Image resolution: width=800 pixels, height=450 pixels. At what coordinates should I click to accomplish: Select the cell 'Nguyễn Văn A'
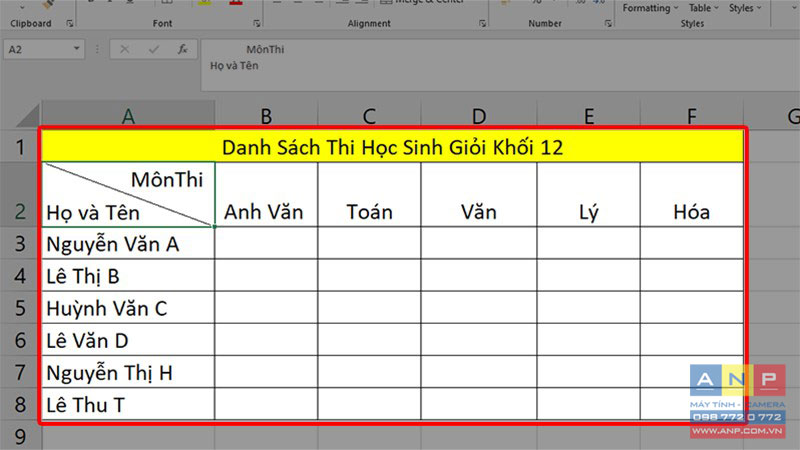(129, 243)
